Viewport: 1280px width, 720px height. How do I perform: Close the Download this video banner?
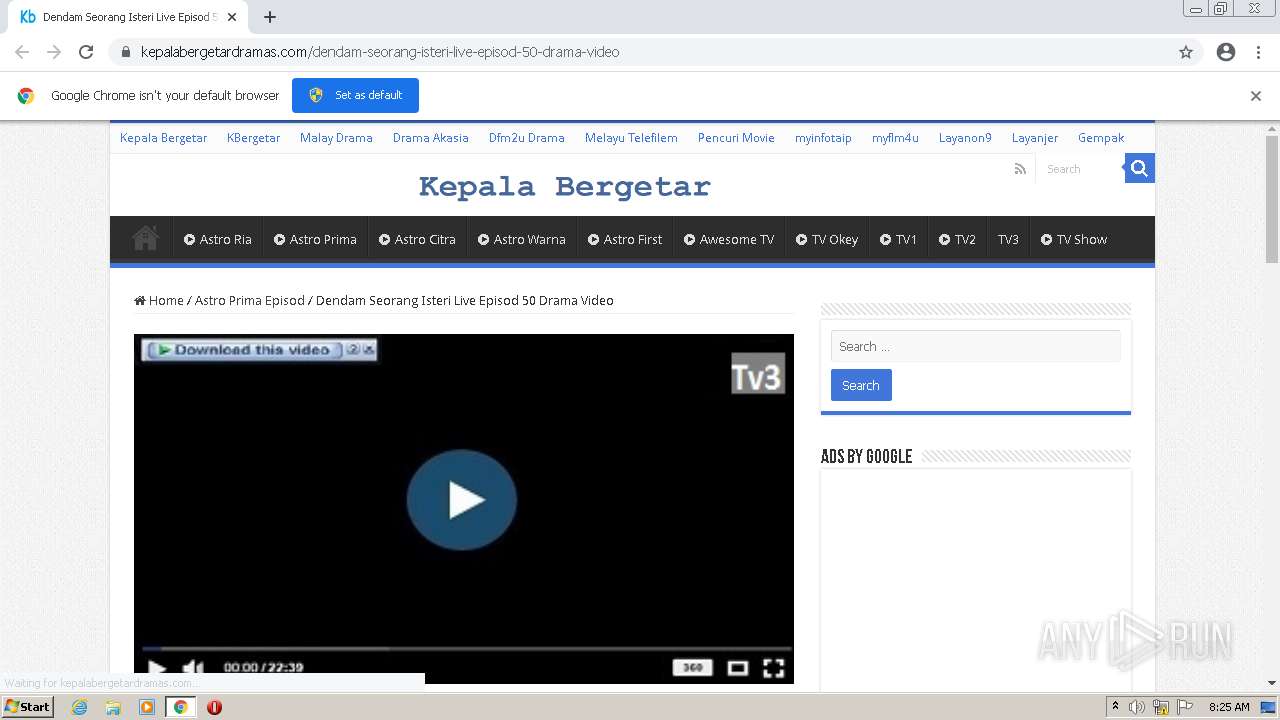[x=368, y=349]
